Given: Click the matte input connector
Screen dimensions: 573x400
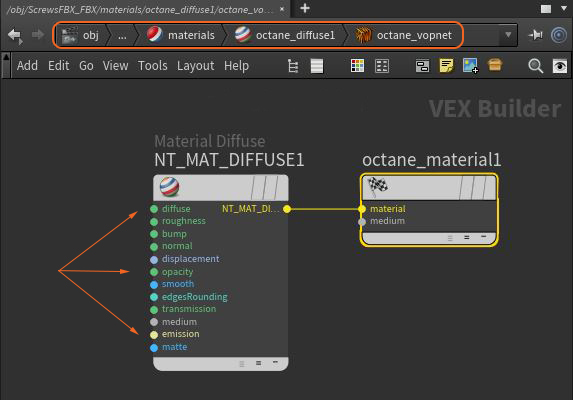Looking at the screenshot, I should [154, 348].
